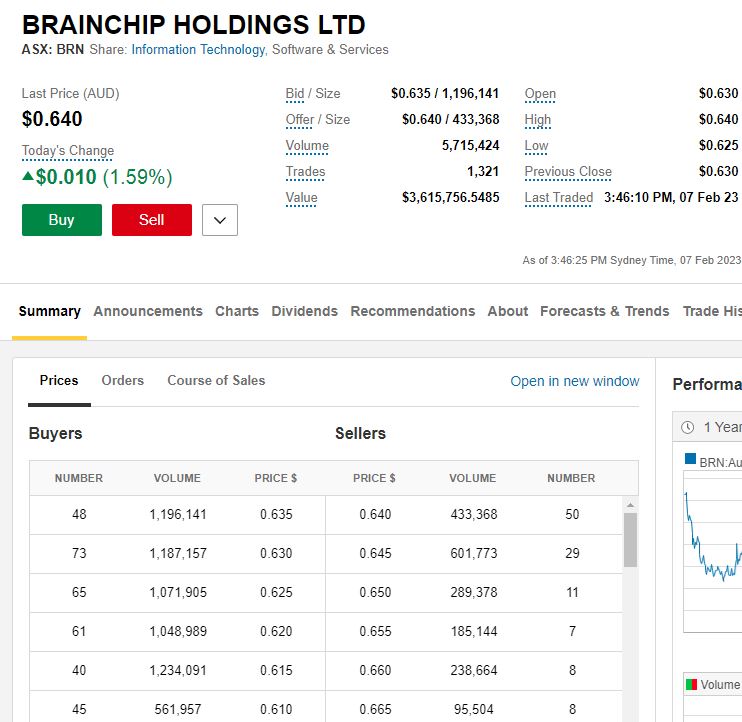Switch to the Announcements tab
Image resolution: width=742 pixels, height=722 pixels.
tap(148, 311)
